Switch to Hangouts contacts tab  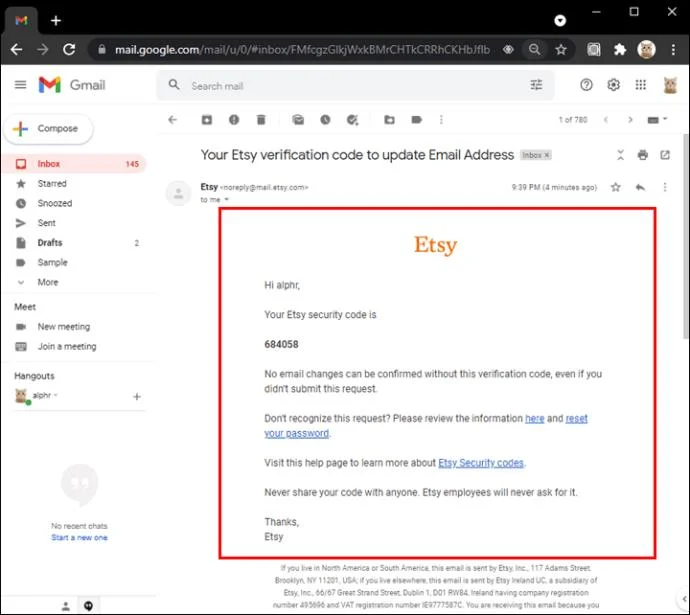[66, 606]
